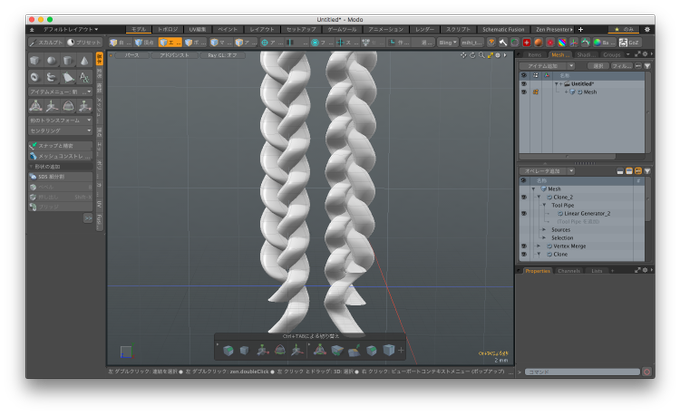Click the filter funnel in mesh operations panel
This screenshot has width=680, height=415.
(647, 171)
